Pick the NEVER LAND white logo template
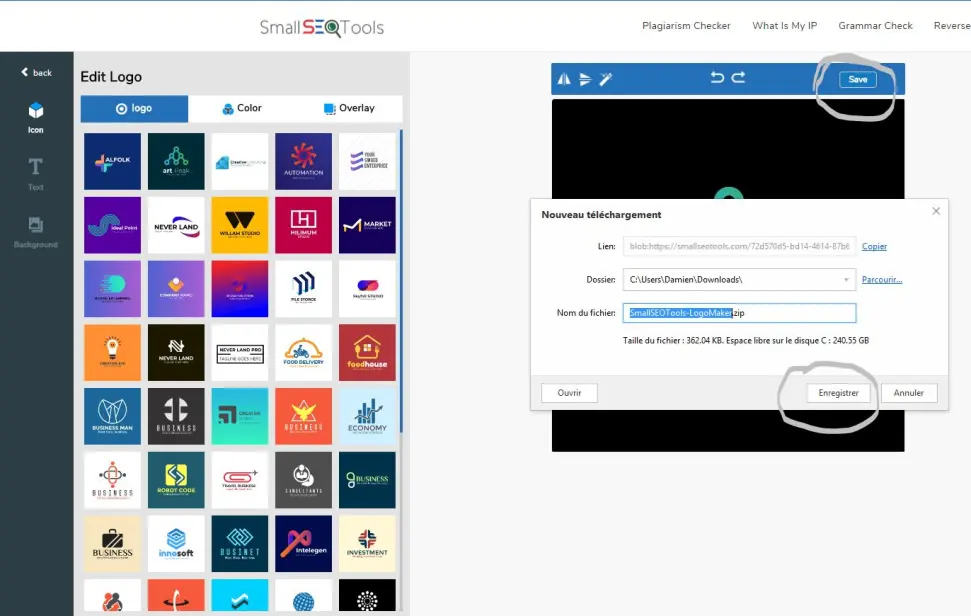Viewport: 971px width, 616px height. pos(176,225)
